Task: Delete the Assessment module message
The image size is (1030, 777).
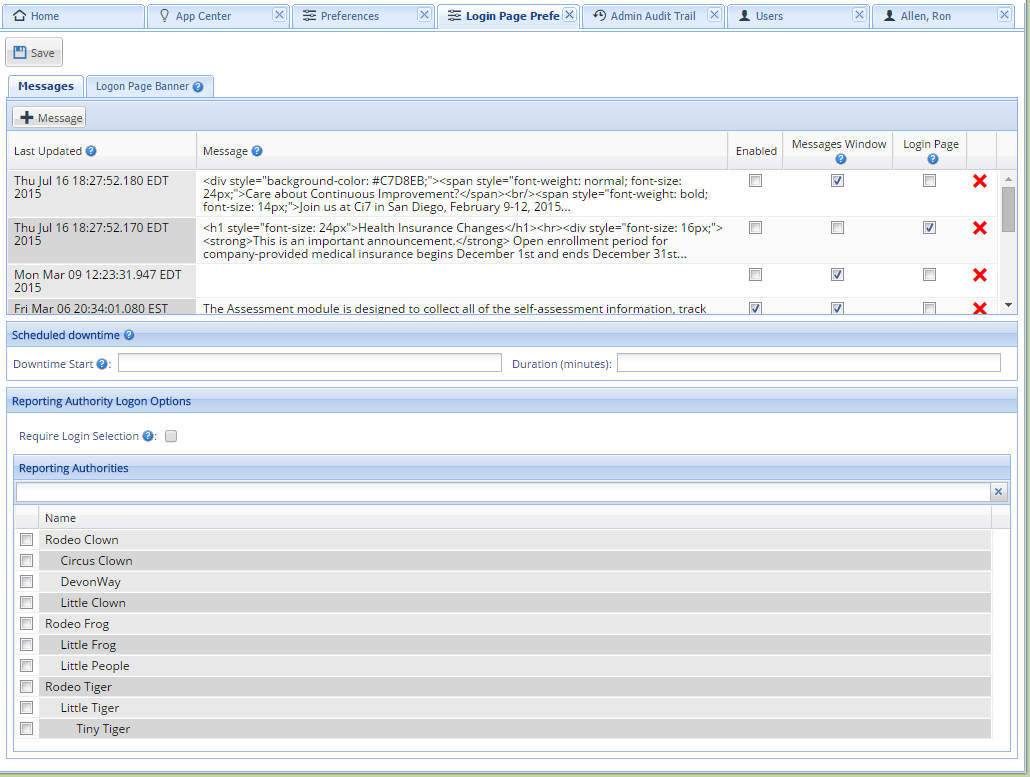Action: click(x=979, y=308)
